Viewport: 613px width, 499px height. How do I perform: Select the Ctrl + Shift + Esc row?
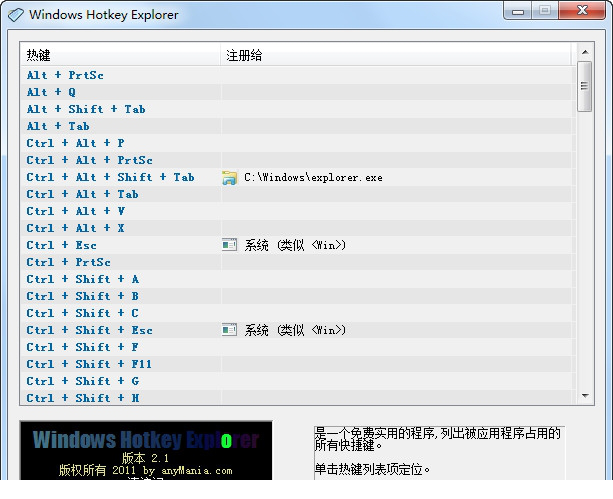click(x=298, y=330)
